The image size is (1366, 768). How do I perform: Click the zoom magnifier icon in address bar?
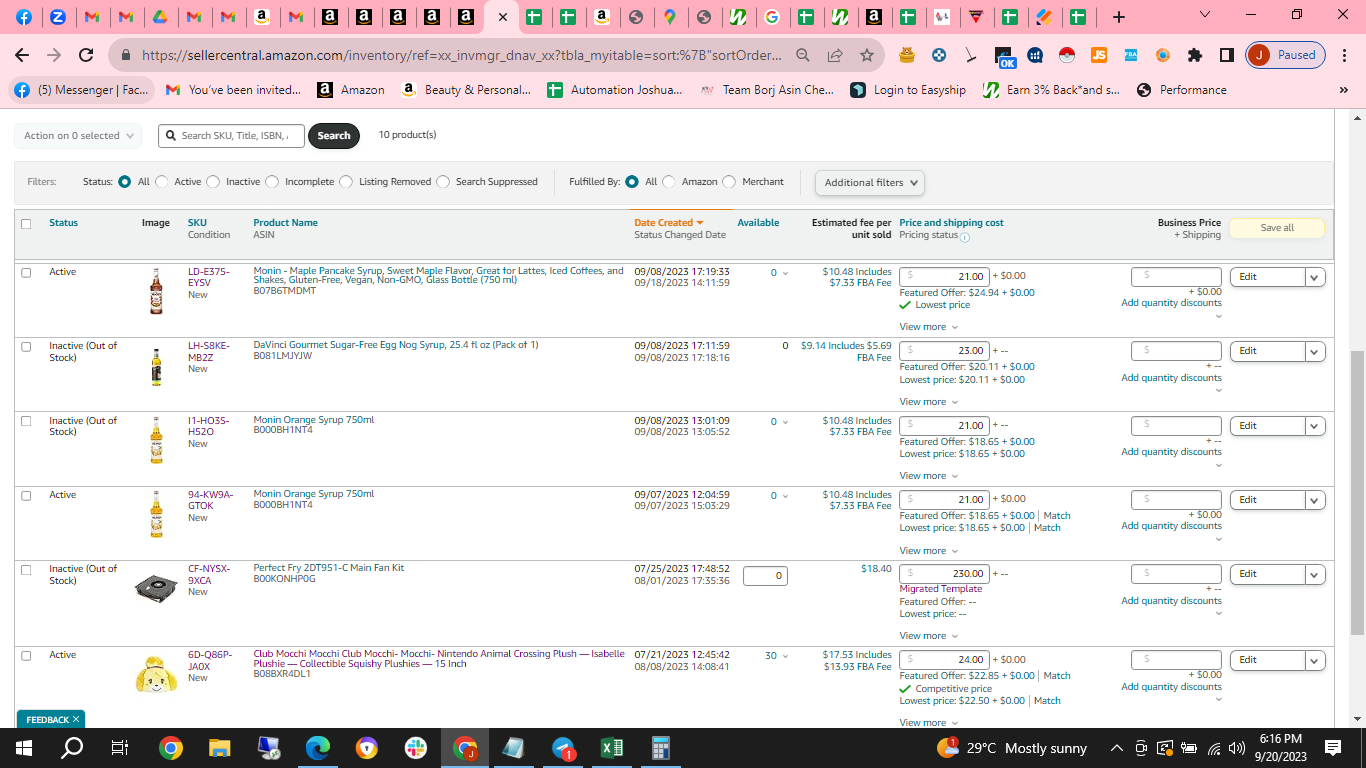(x=803, y=55)
